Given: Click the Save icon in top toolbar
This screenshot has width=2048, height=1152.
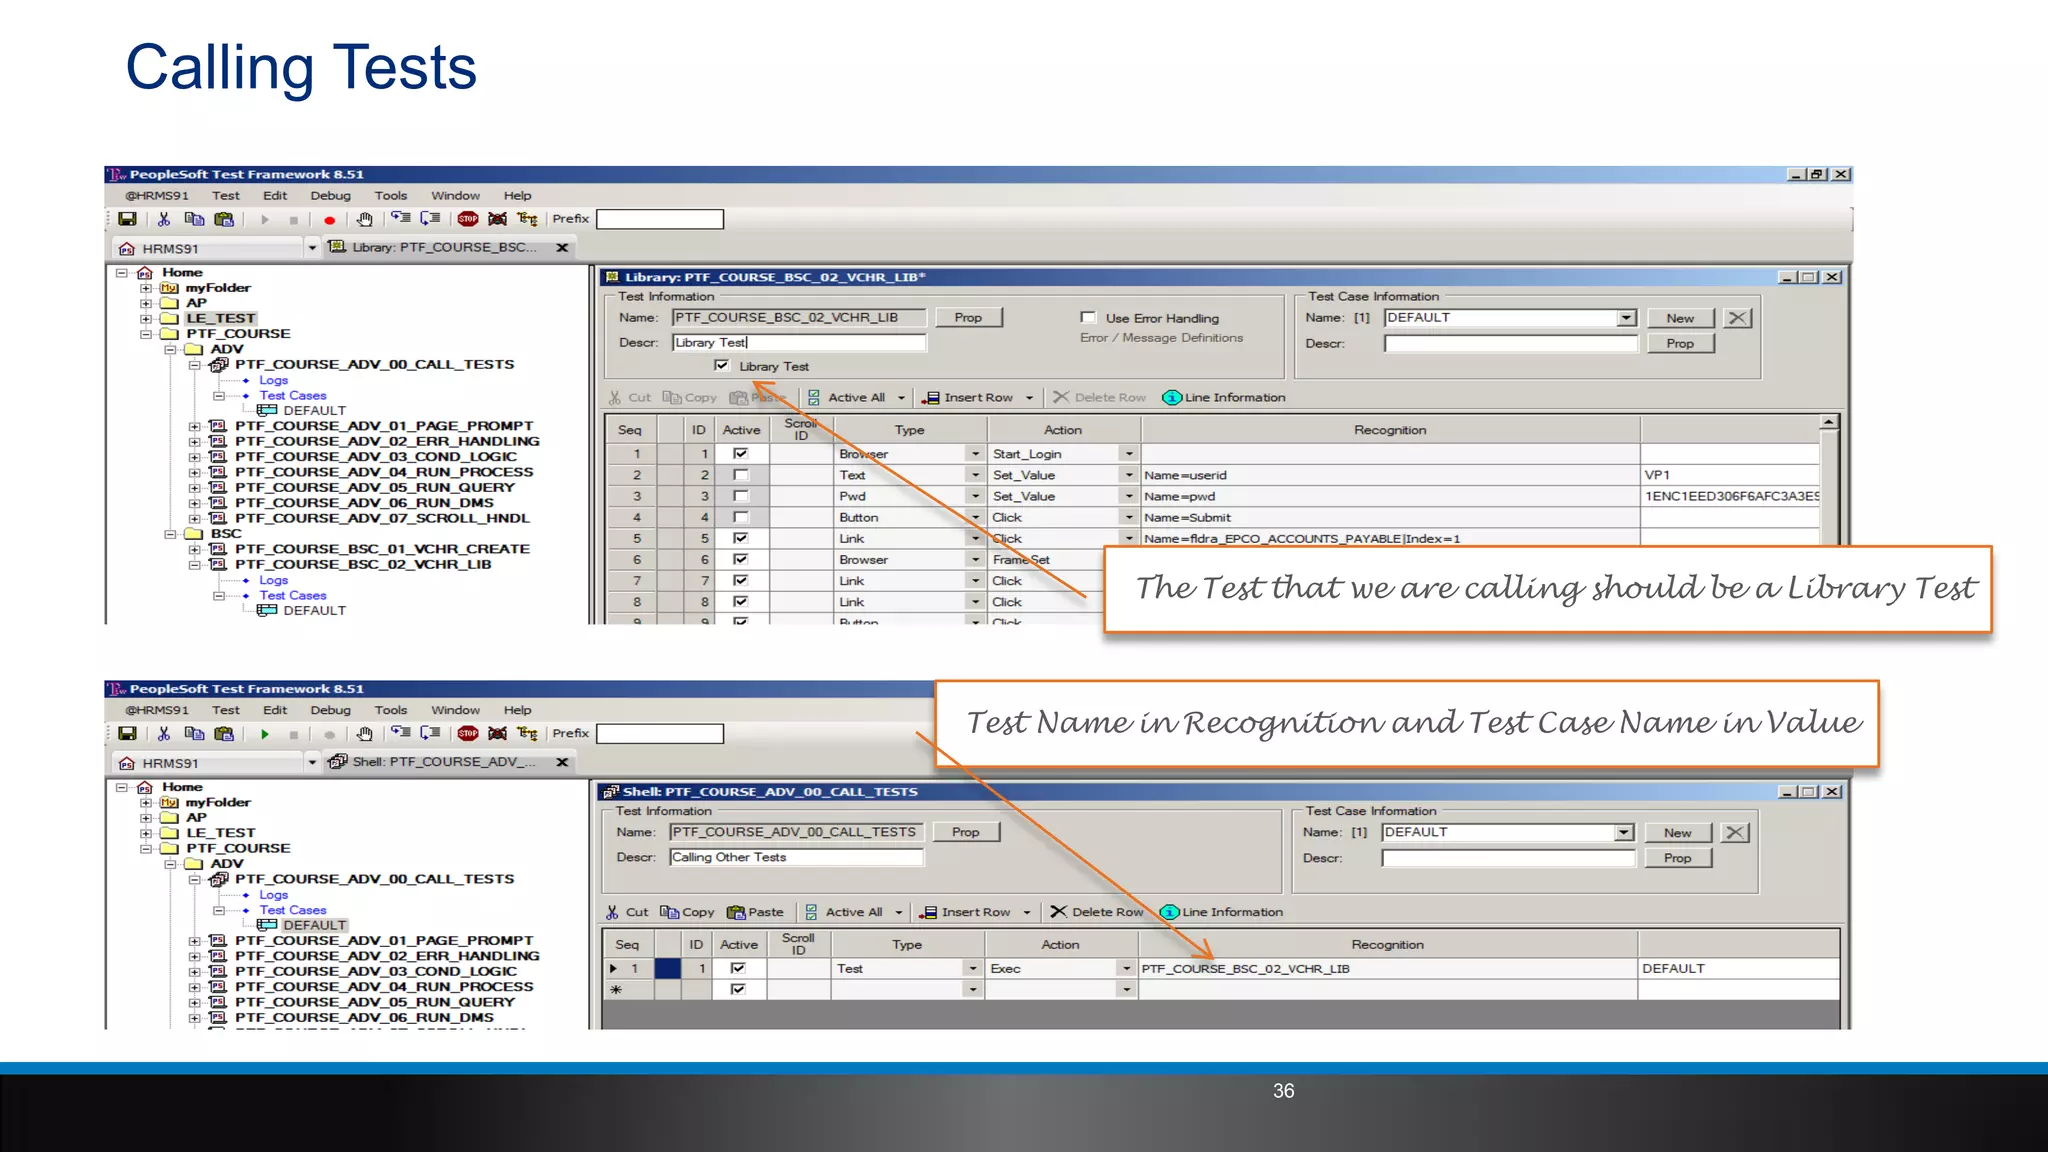Looking at the screenshot, I should [127, 219].
